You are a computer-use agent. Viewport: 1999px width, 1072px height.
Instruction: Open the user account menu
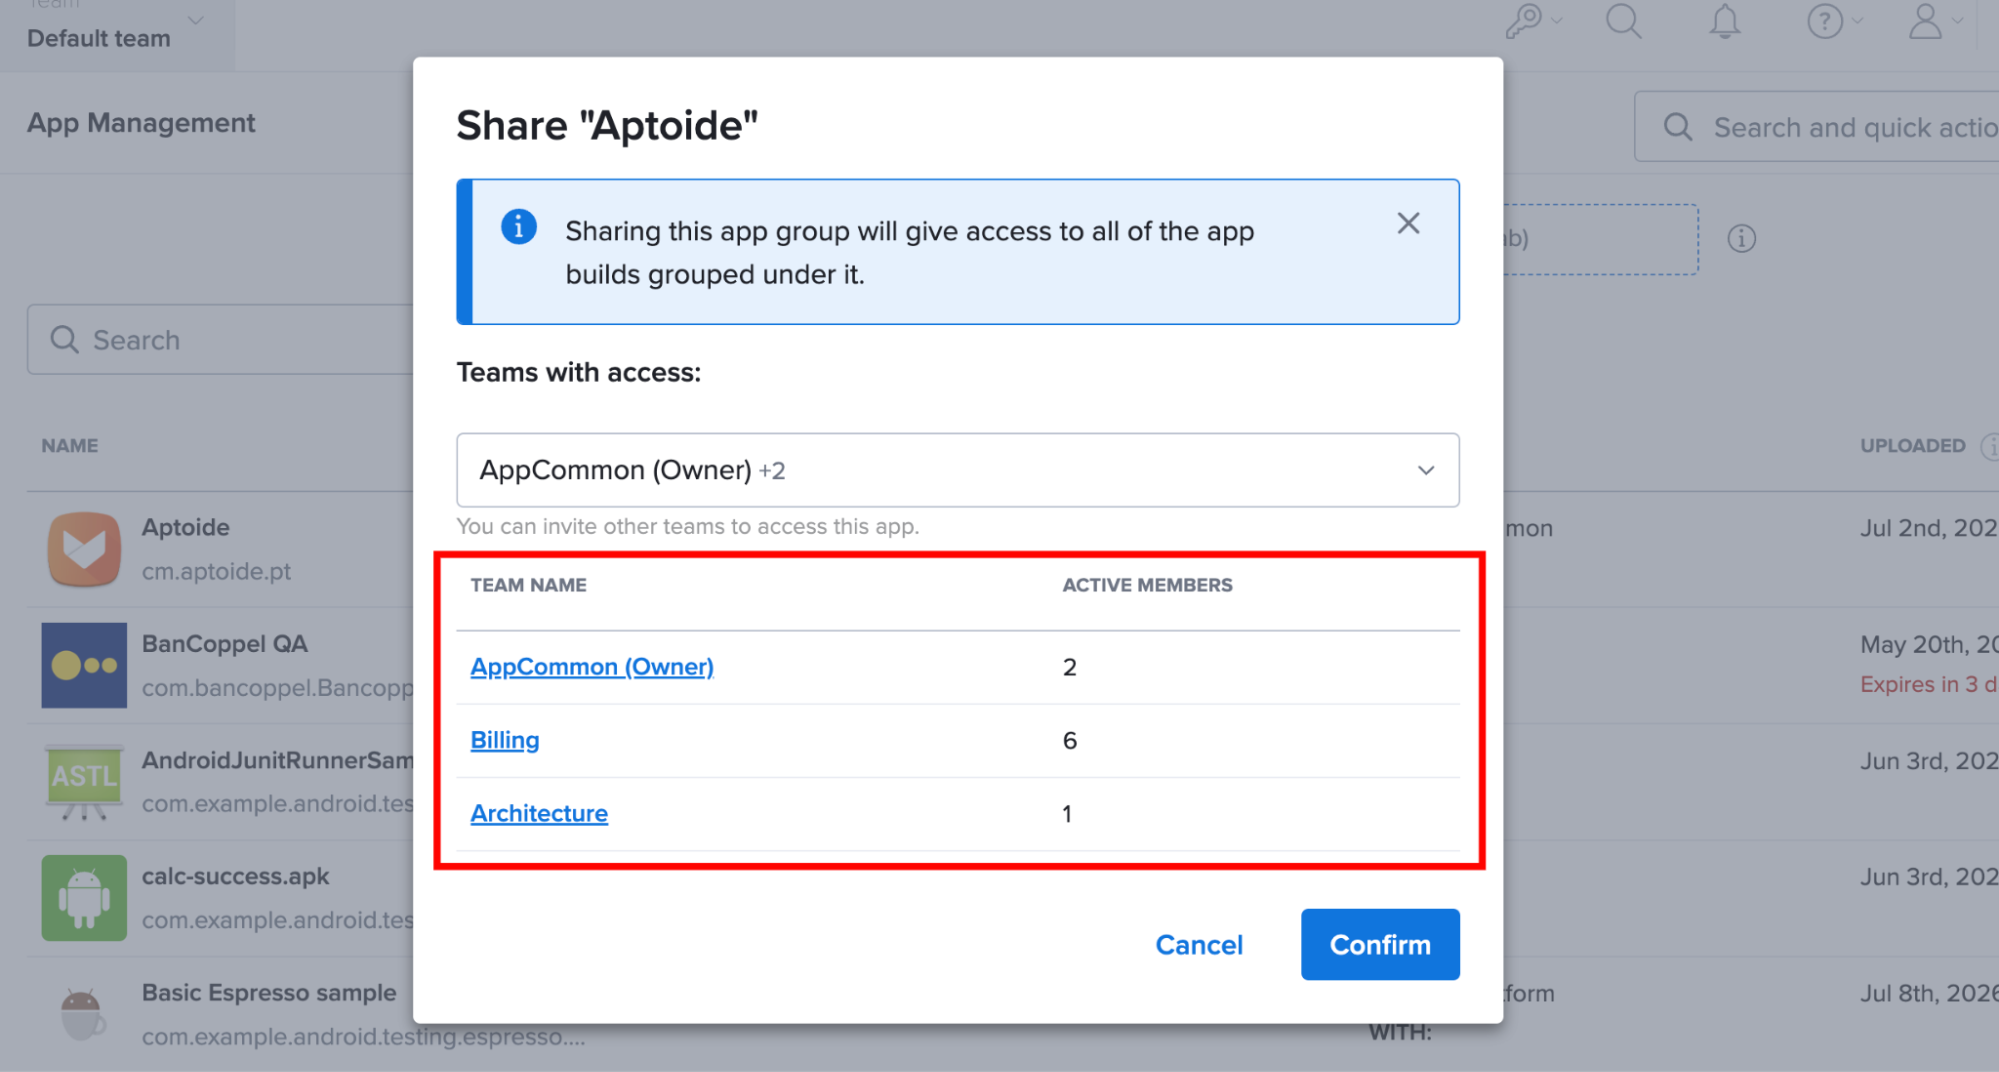[x=1935, y=21]
